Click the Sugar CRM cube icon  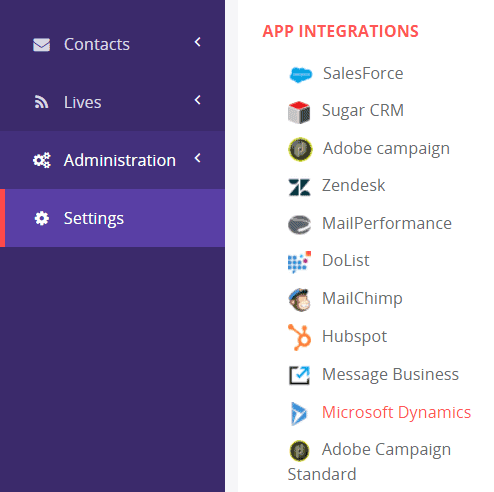[x=299, y=112]
